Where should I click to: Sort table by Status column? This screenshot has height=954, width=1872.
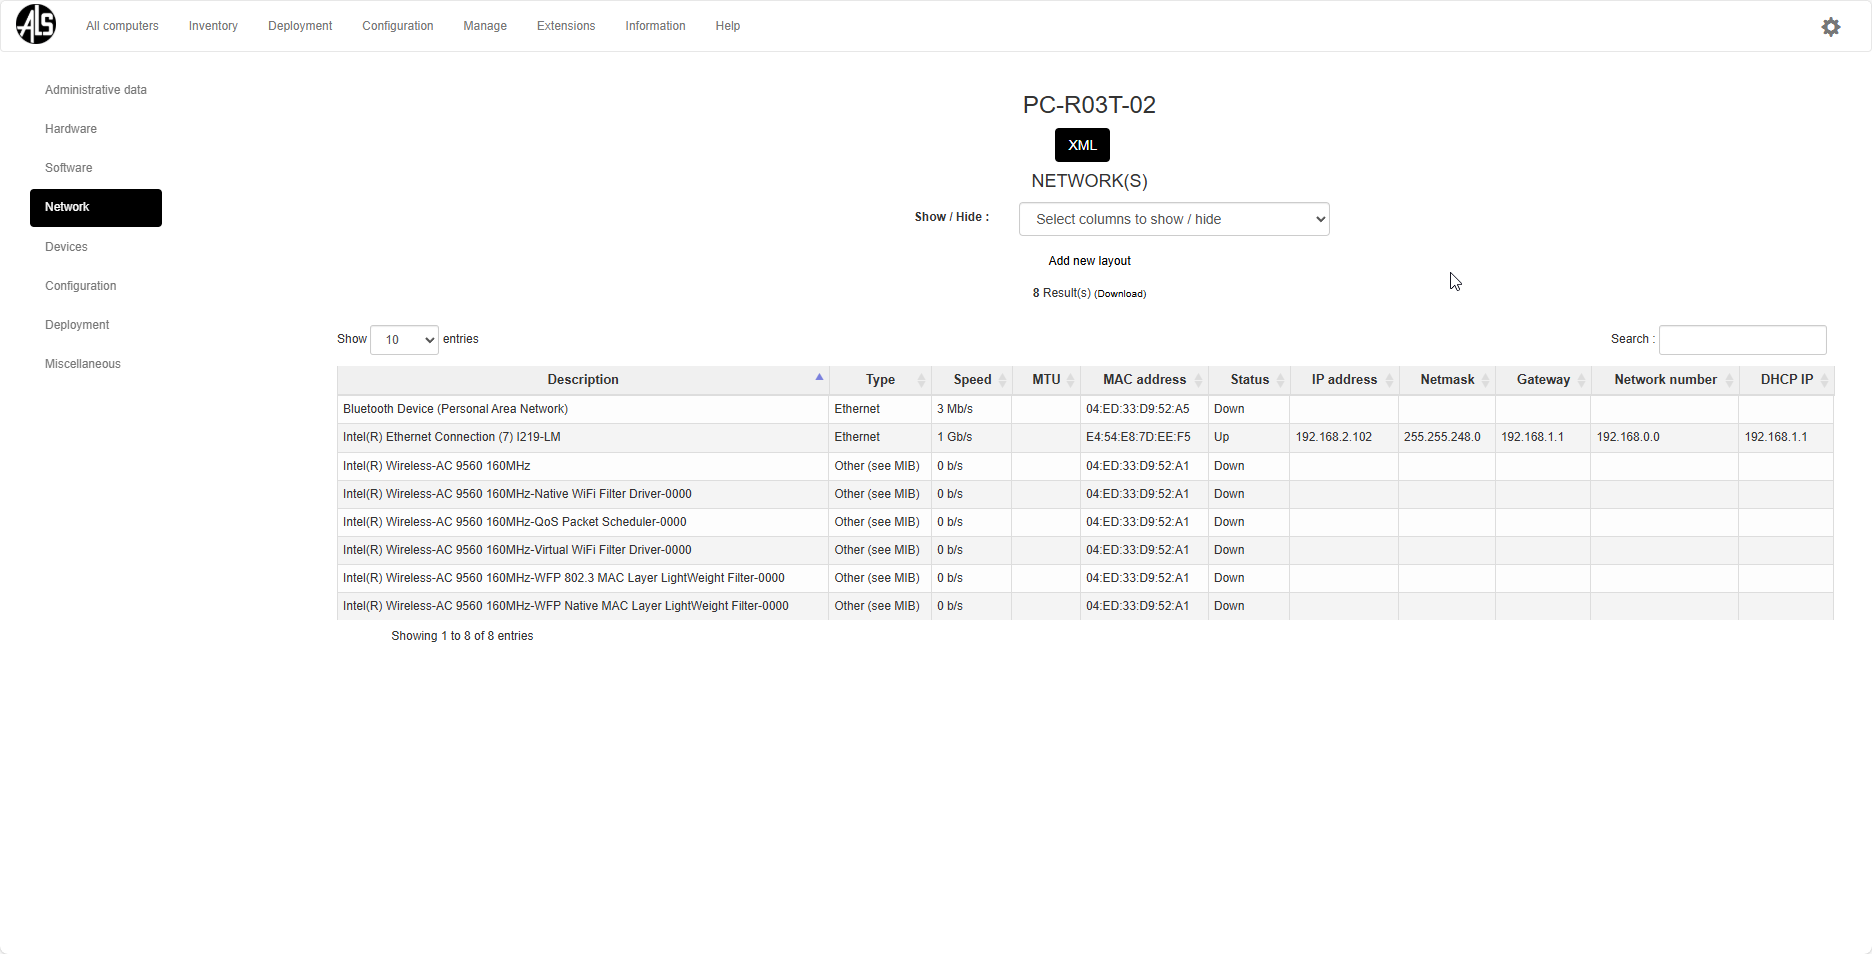point(1249,380)
